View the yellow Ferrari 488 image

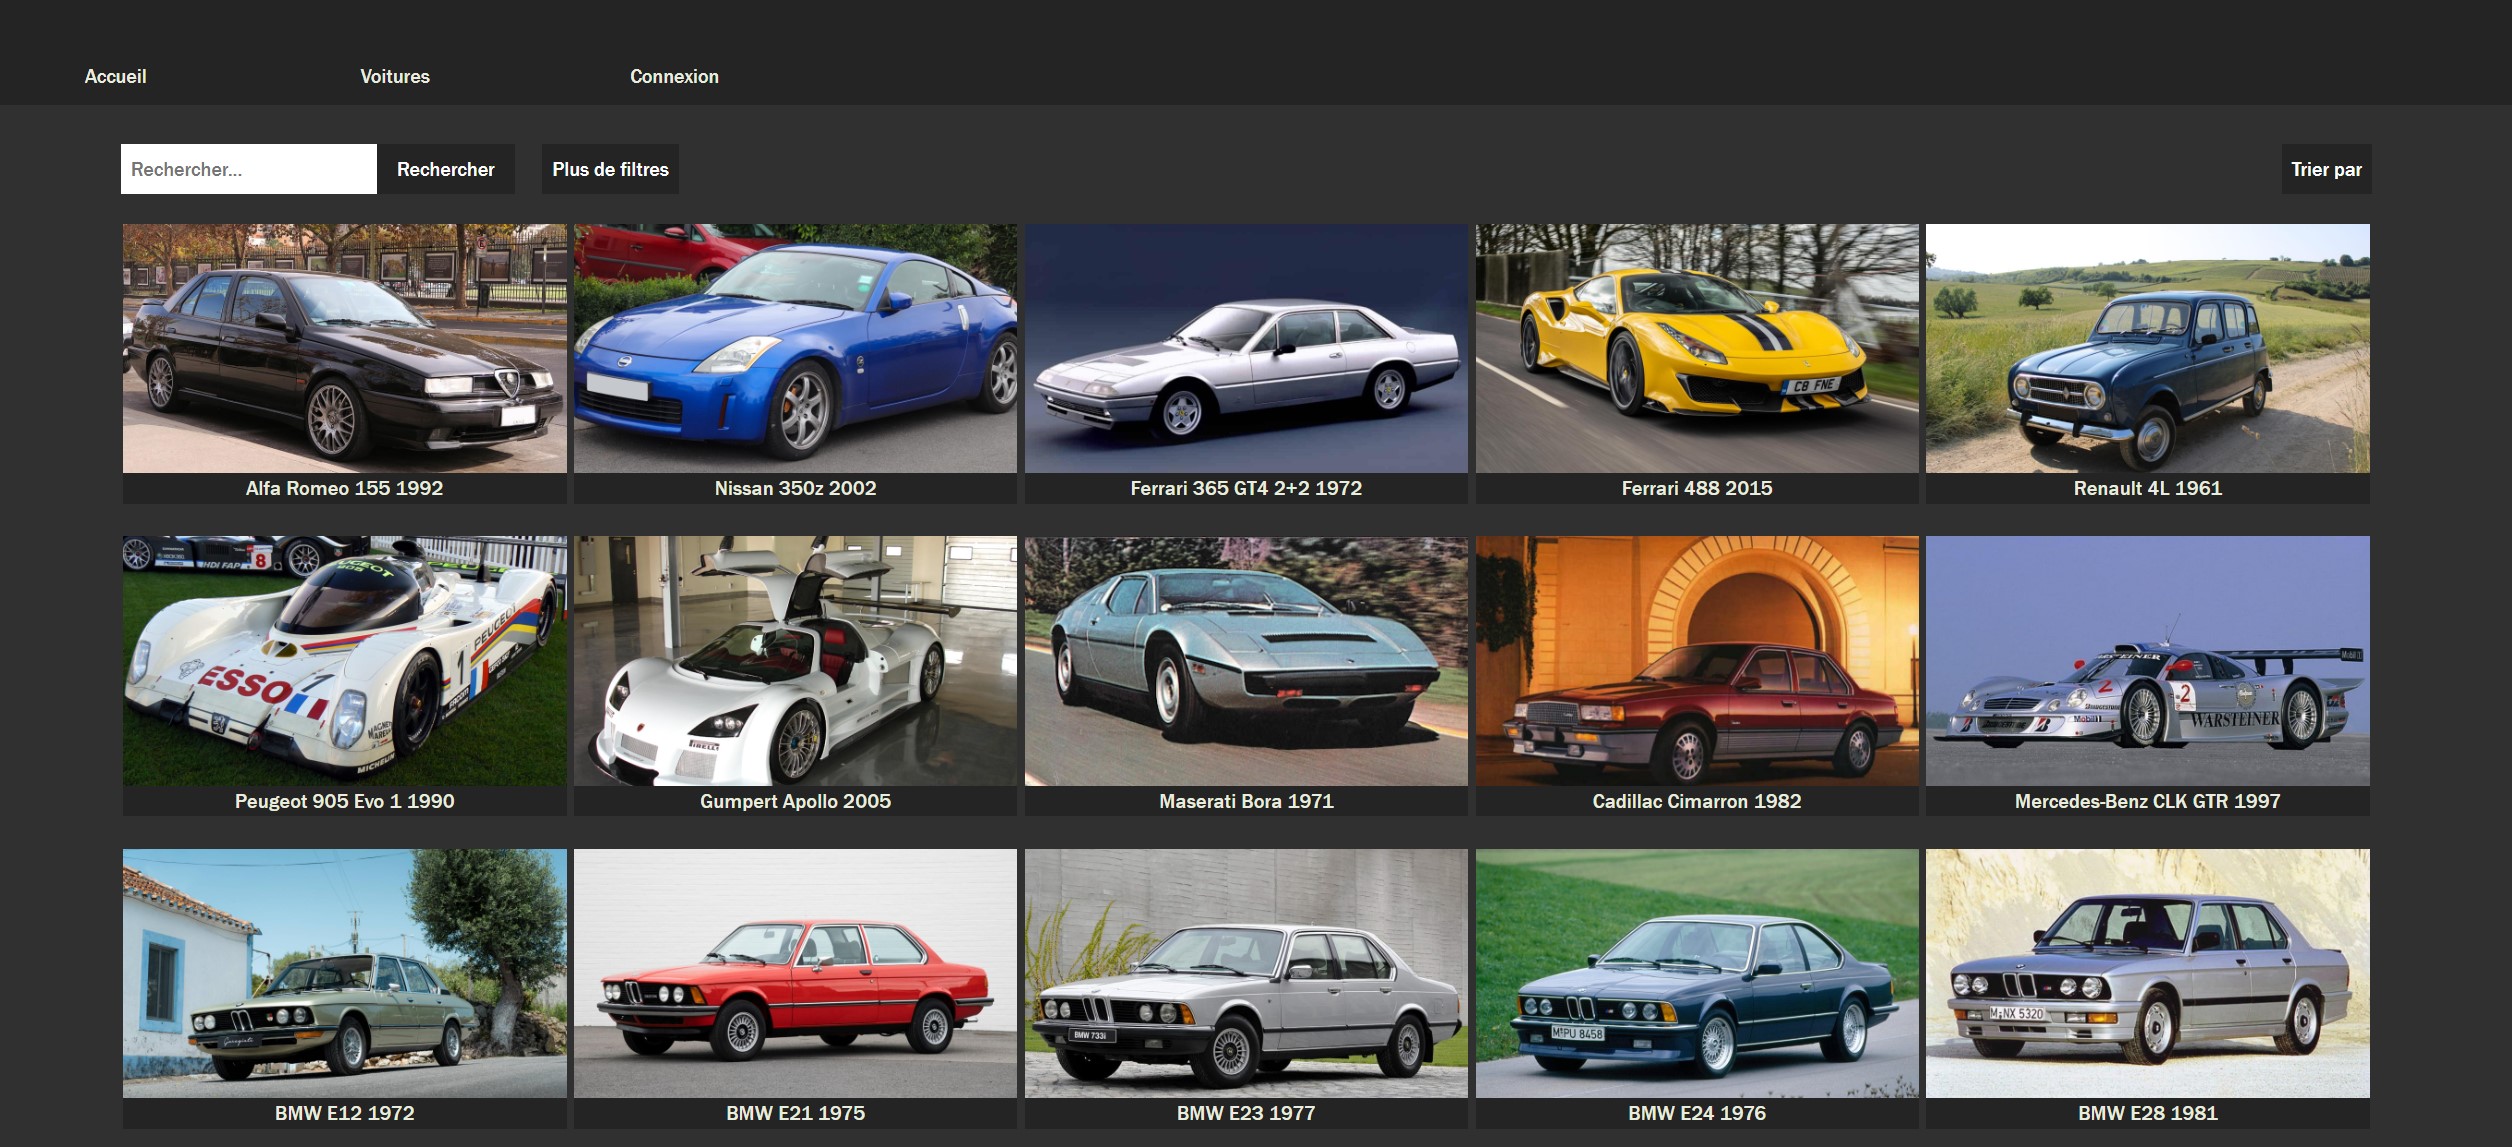point(1696,348)
